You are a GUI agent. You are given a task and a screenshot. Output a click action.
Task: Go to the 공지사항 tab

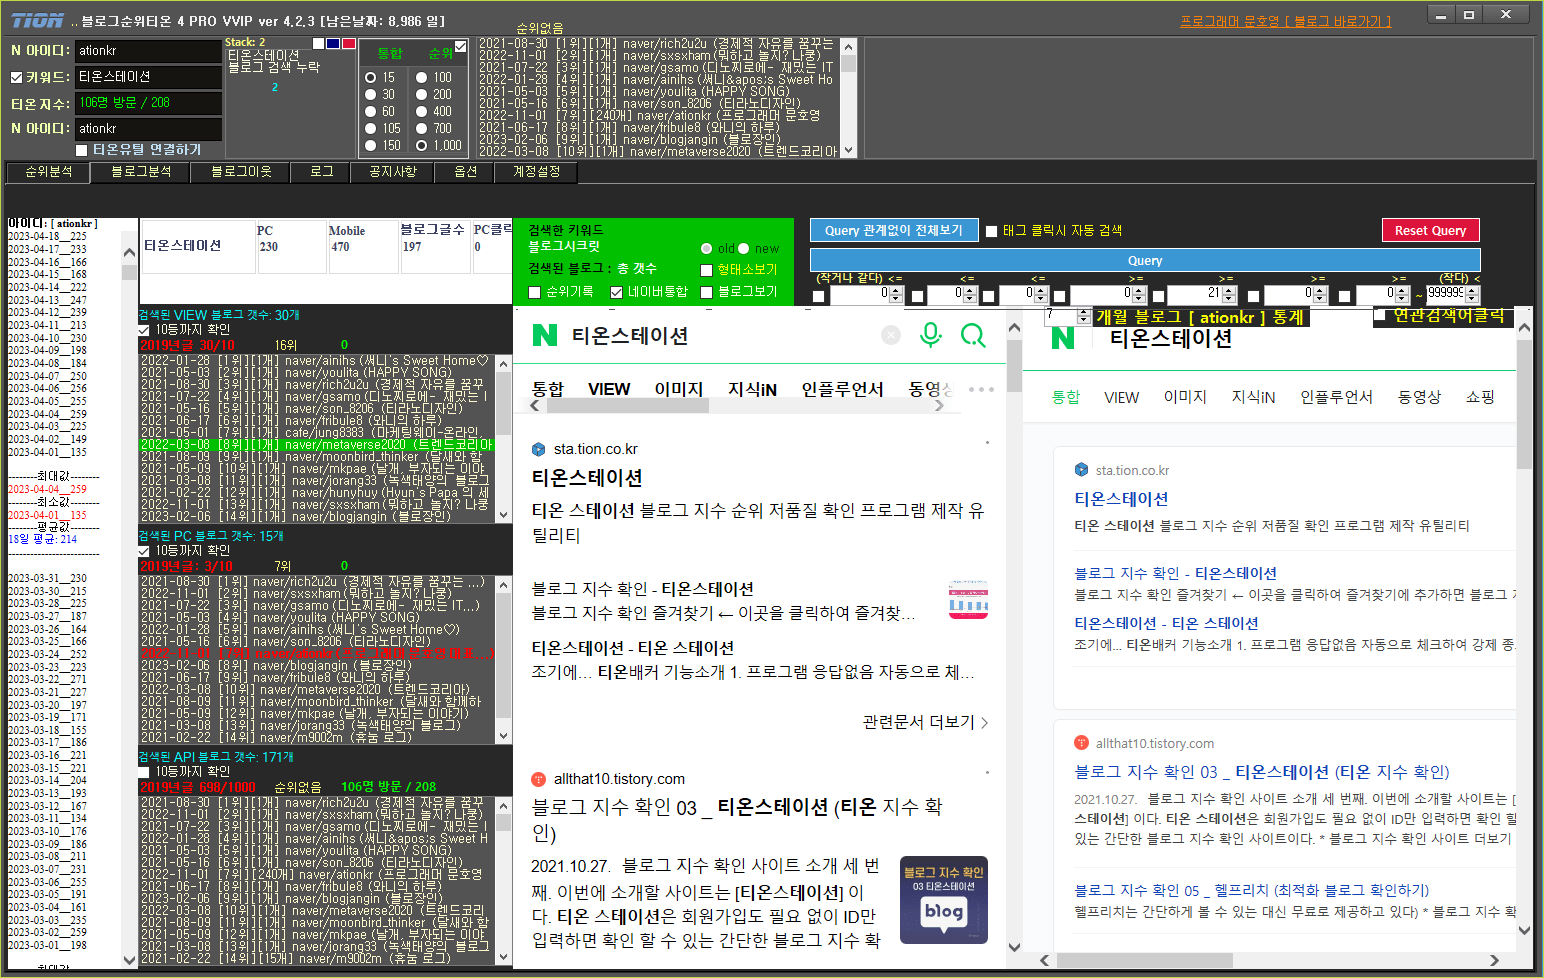point(393,172)
